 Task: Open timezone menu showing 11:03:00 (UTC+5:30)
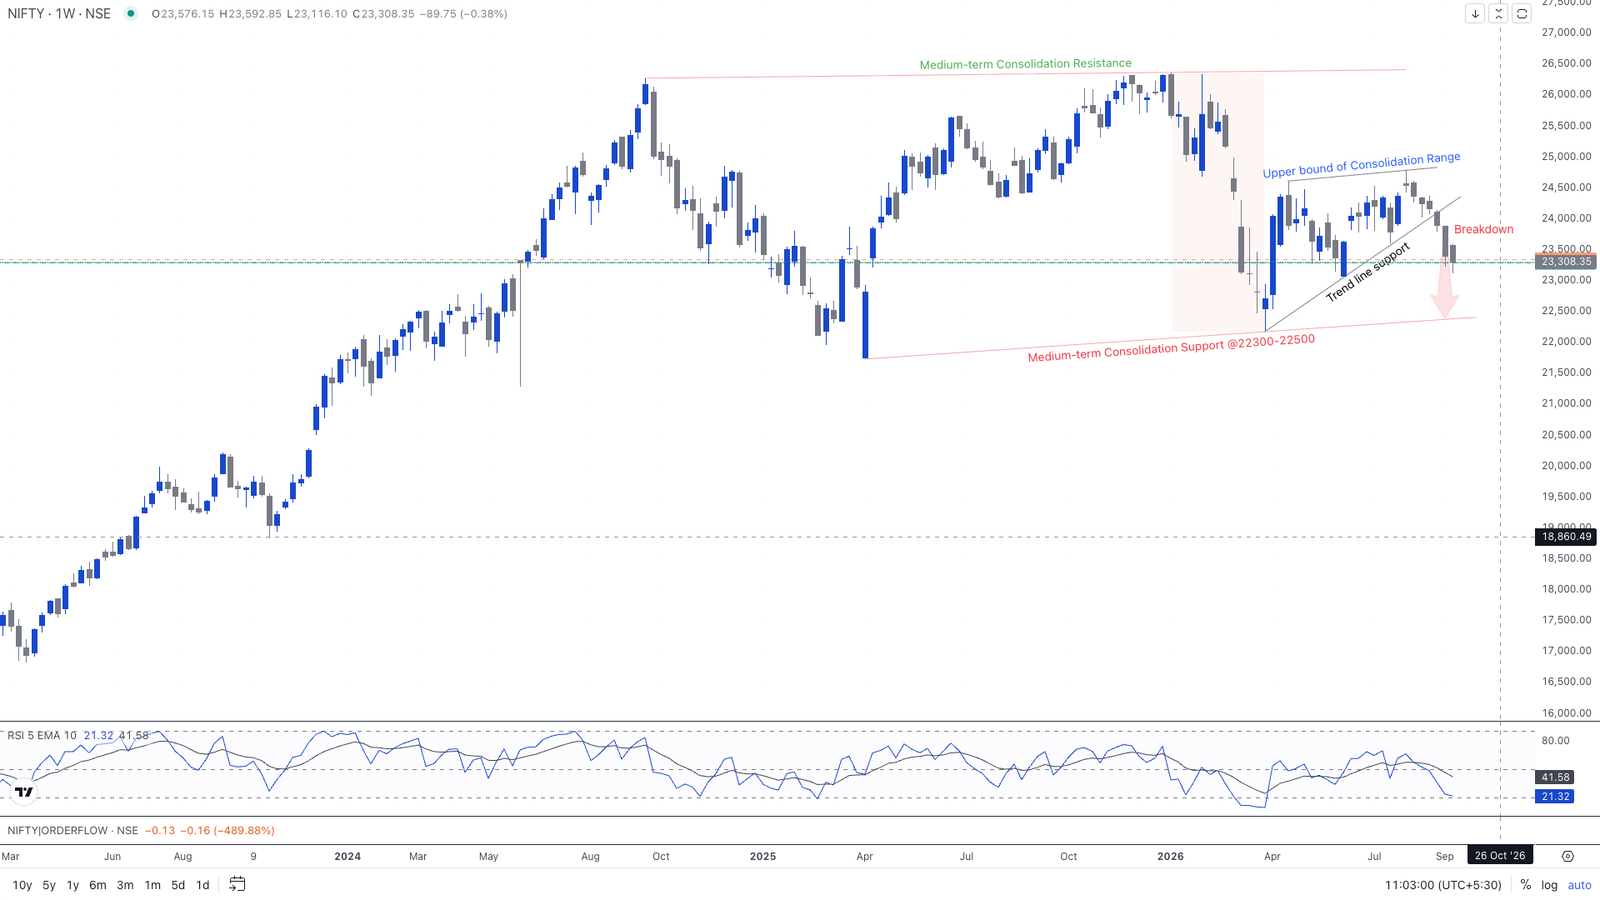pyautogui.click(x=1443, y=885)
